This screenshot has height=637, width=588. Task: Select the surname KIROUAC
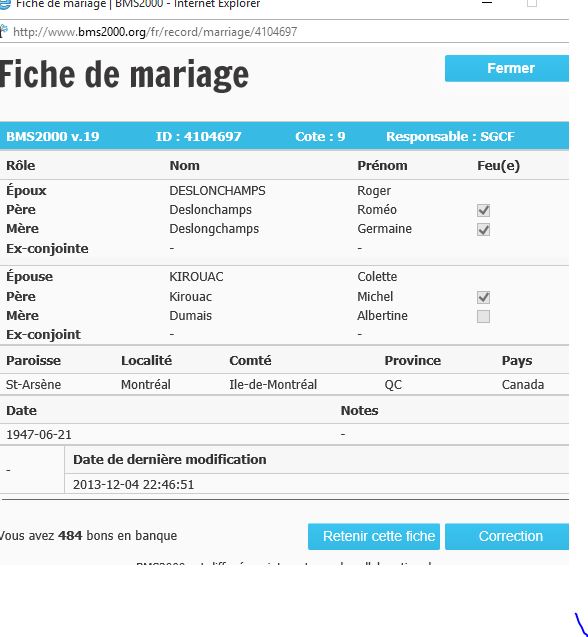click(196, 277)
